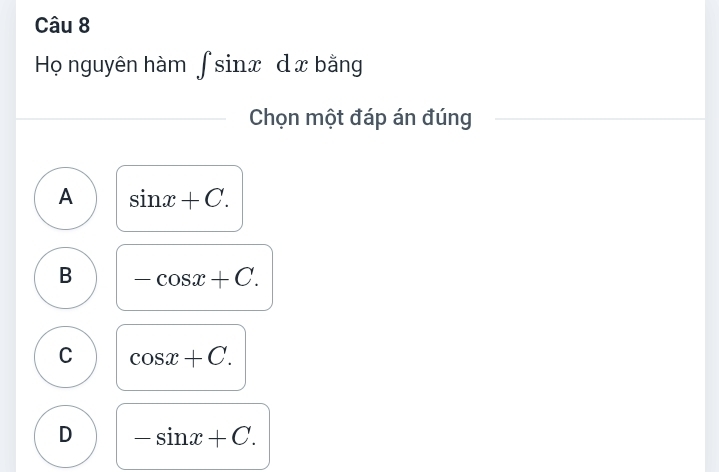Select answer option B circle

coord(66,277)
